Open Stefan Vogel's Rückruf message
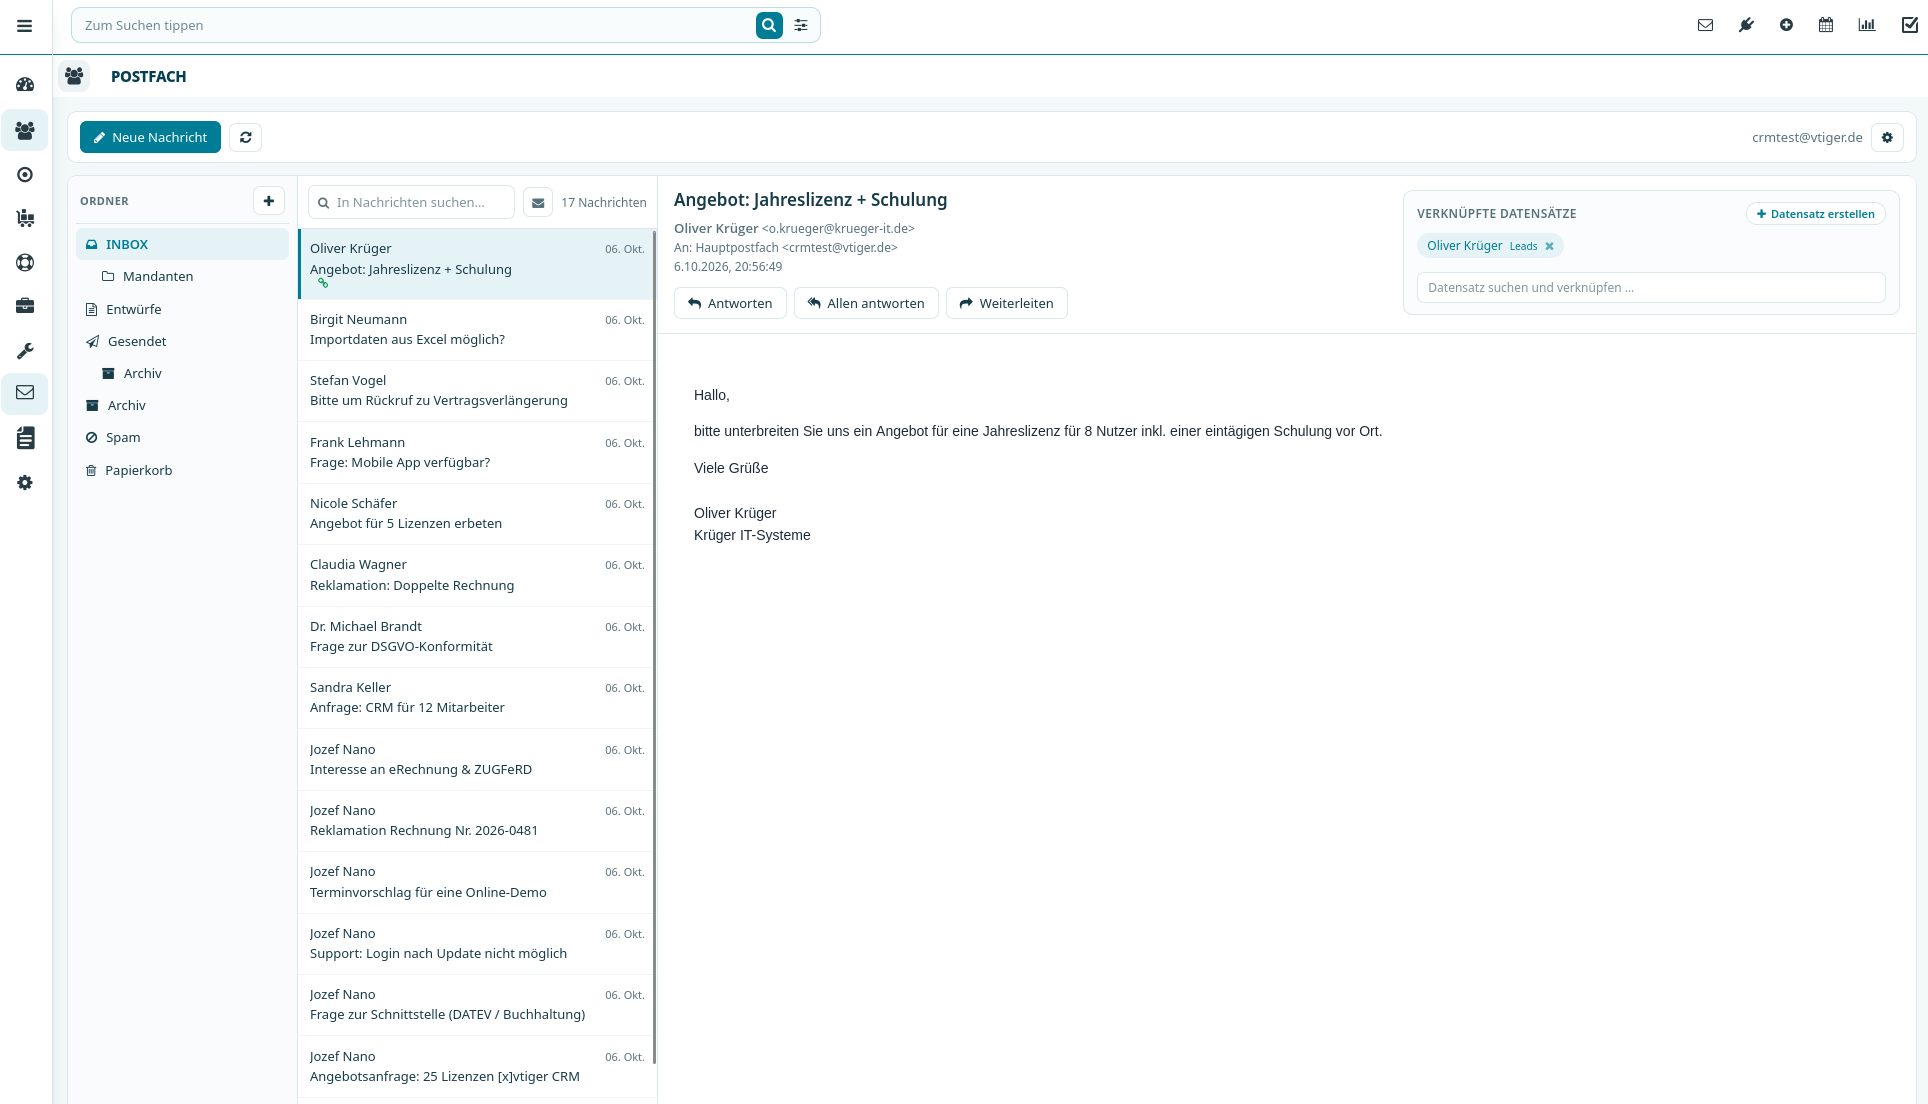This screenshot has height=1104, width=1928. pyautogui.click(x=476, y=391)
